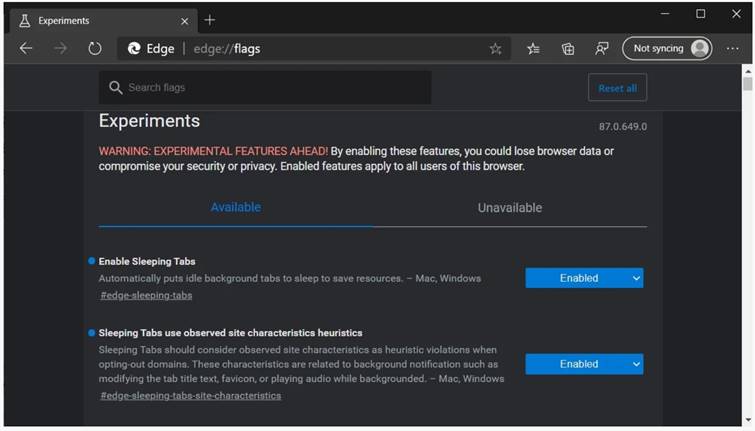Refresh the edge://flags page
Viewport: 755px width, 431px height.
pos(95,48)
